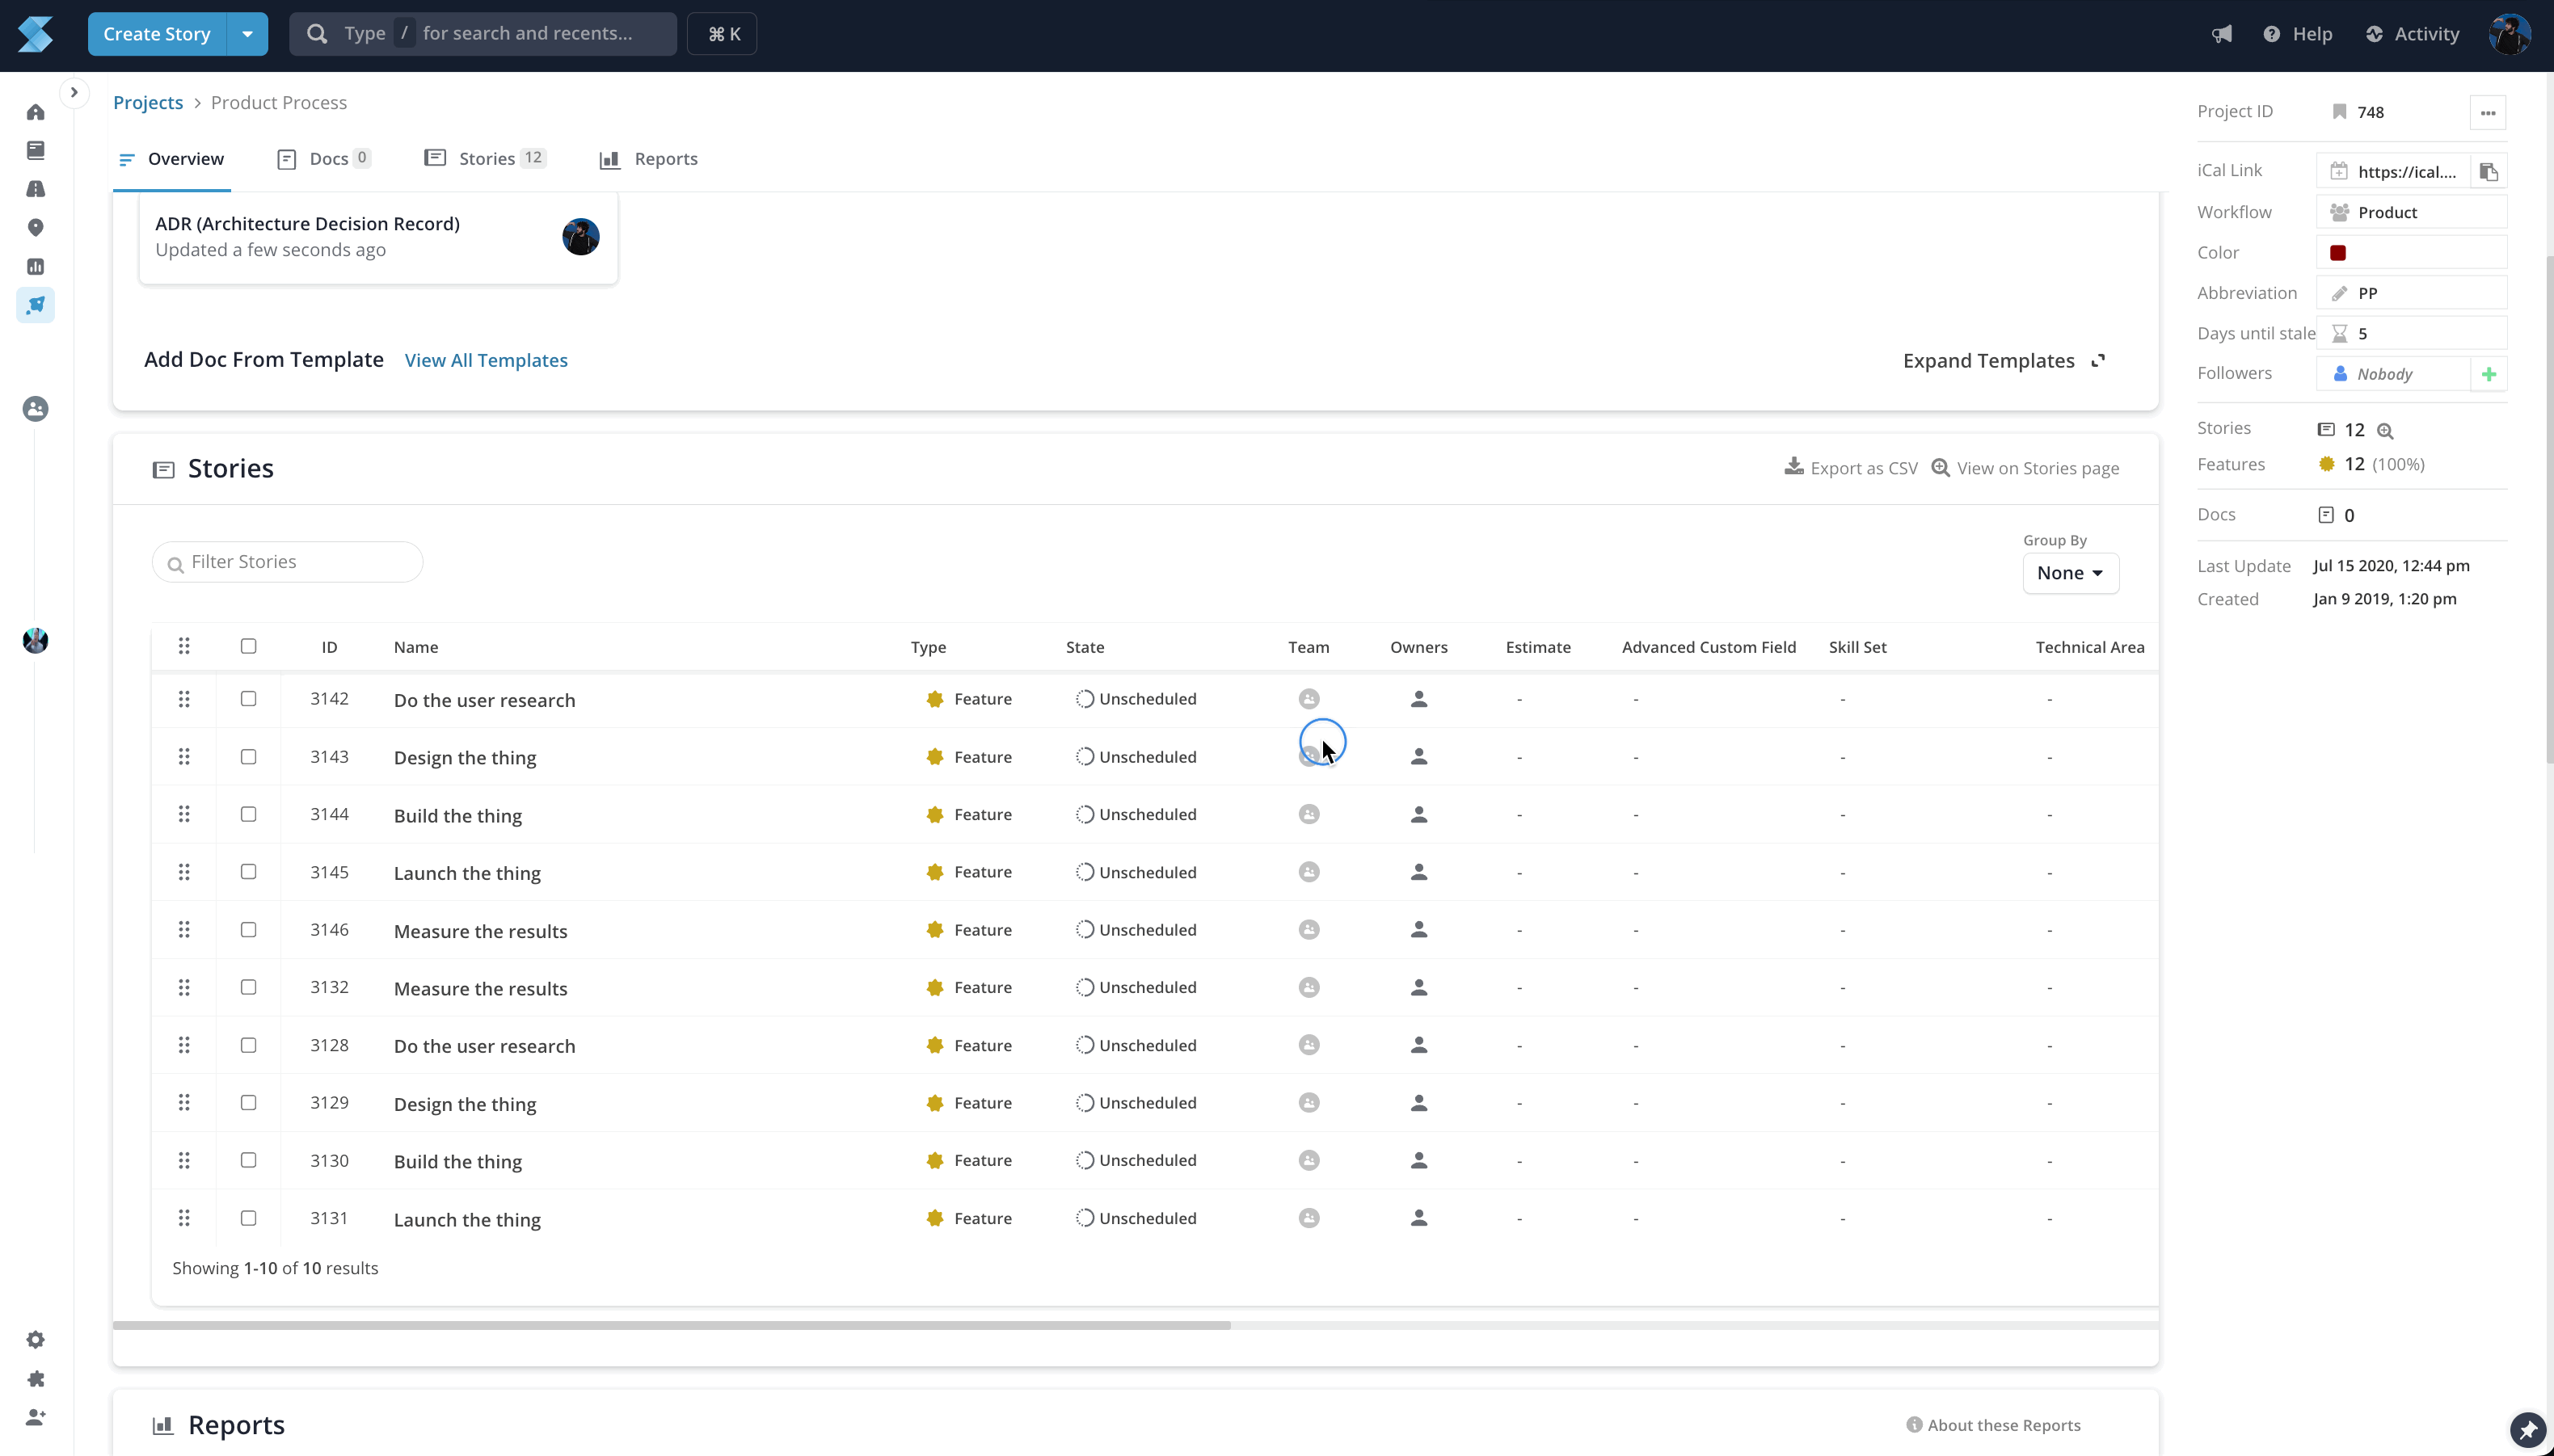Screen dimensions: 2554x1456
Task: Expand Templates section
Action: pyautogui.click(x=2004, y=361)
